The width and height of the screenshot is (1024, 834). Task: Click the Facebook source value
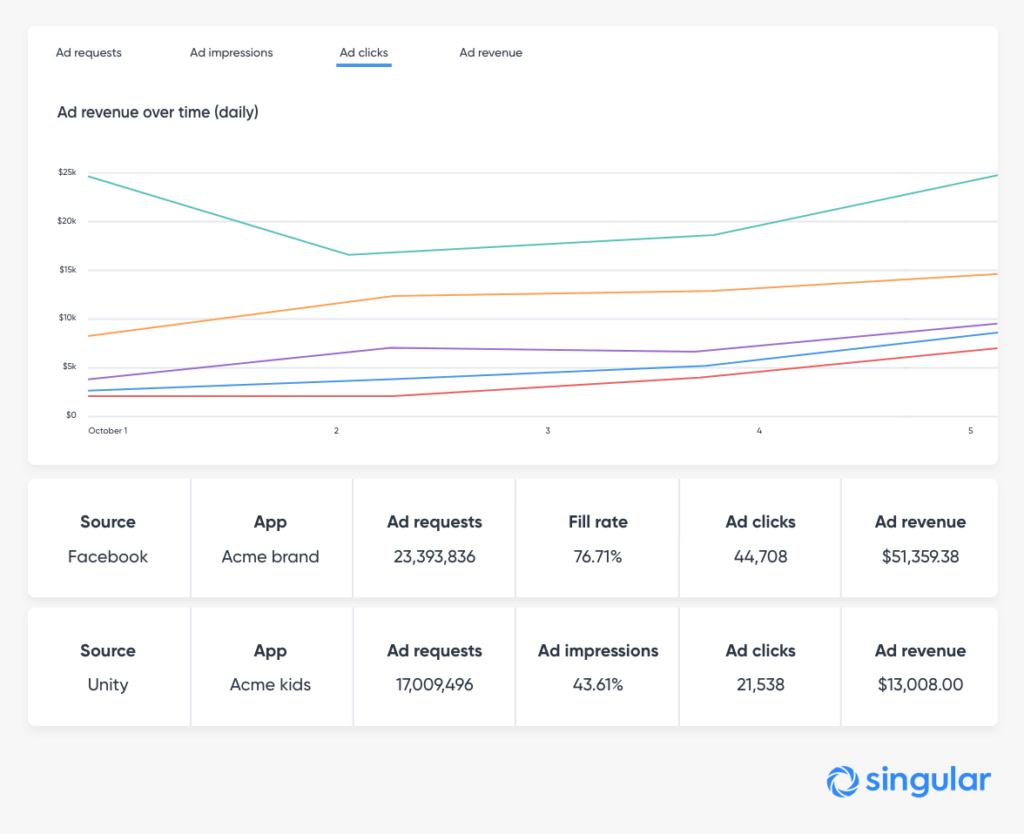(108, 557)
